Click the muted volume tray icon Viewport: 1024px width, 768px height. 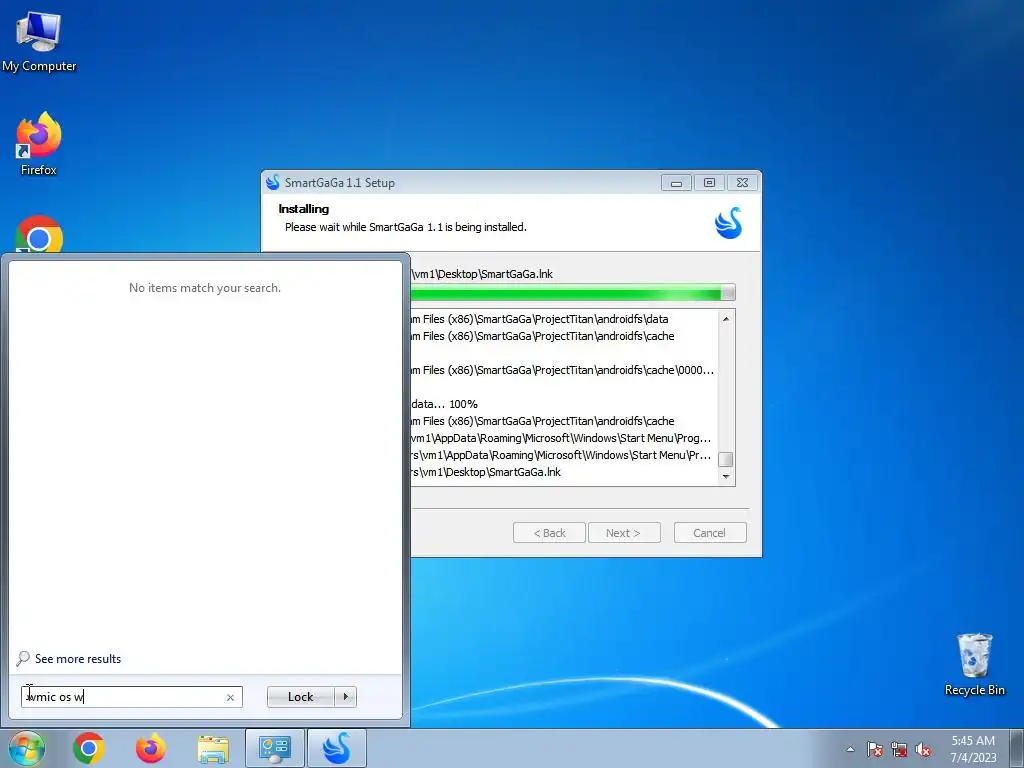pos(923,750)
